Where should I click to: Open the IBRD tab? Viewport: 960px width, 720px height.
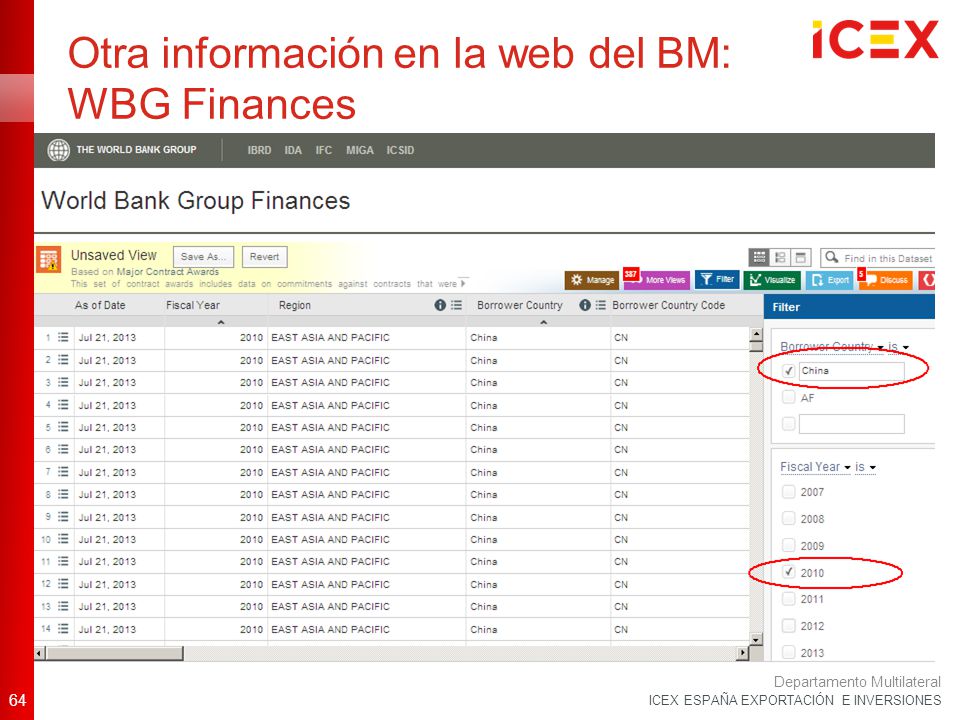pyautogui.click(x=259, y=151)
